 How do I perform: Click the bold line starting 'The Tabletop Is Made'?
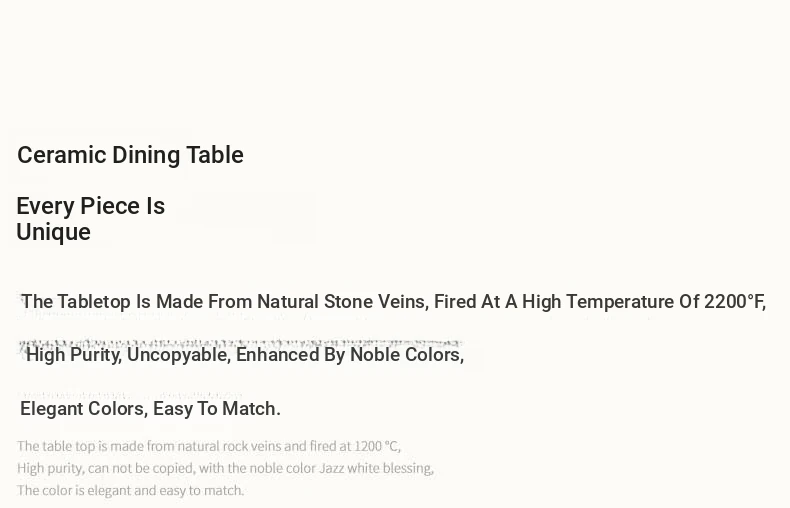click(393, 302)
